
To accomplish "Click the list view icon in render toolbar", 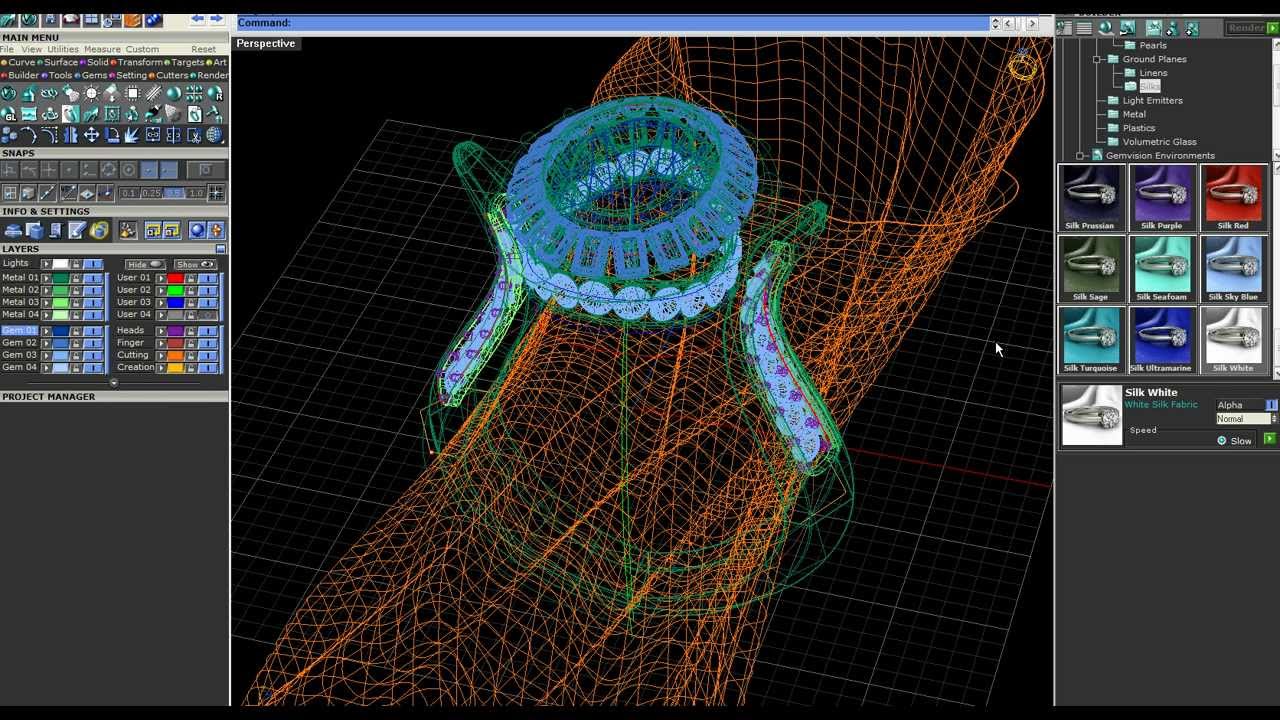I will 1084,28.
